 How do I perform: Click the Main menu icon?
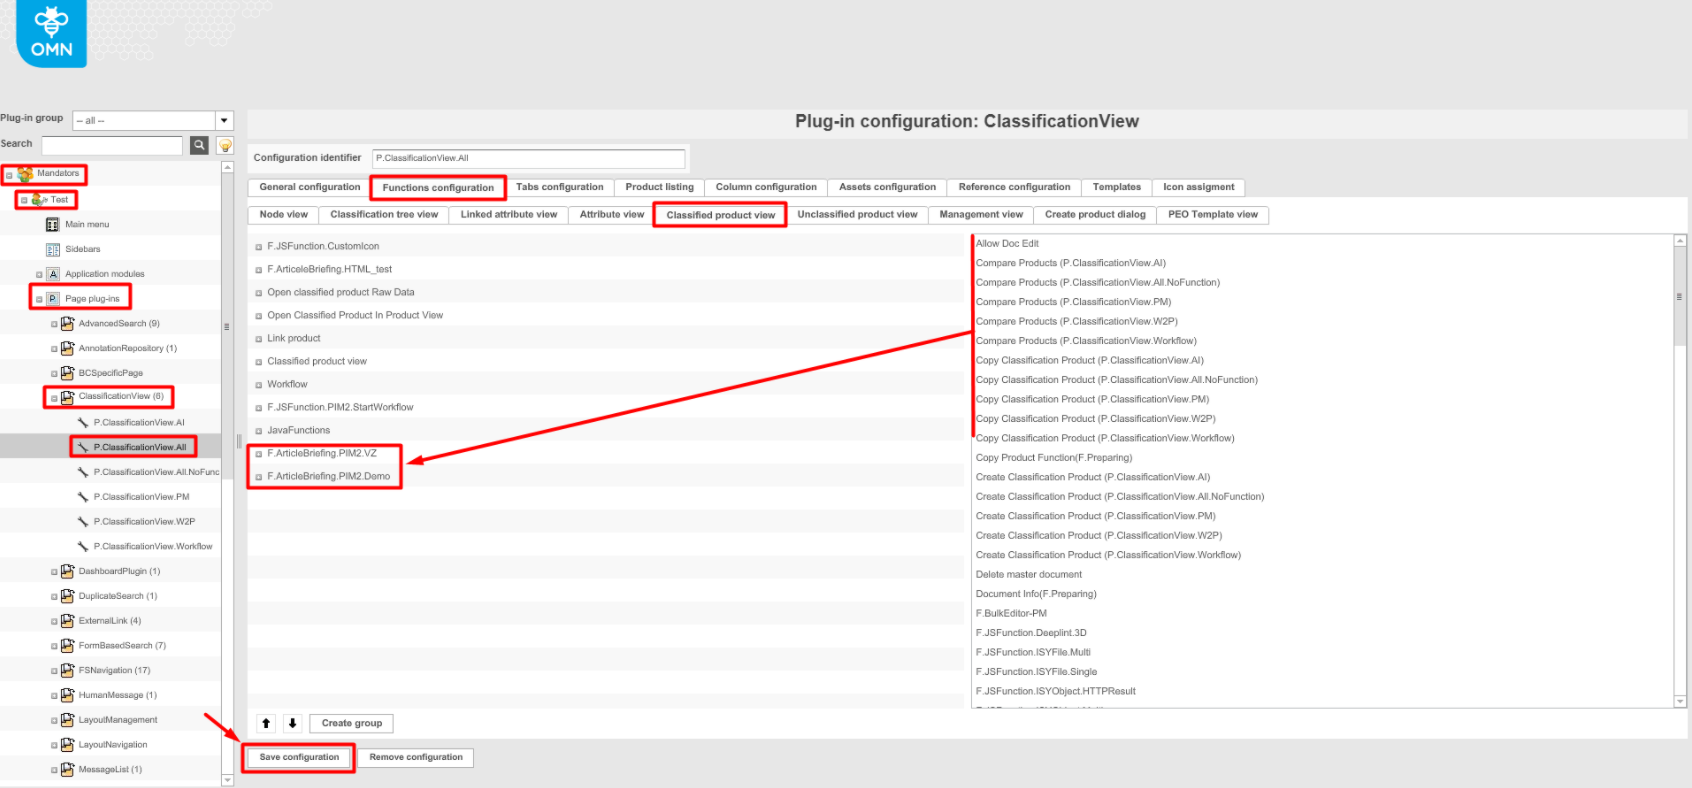point(53,224)
